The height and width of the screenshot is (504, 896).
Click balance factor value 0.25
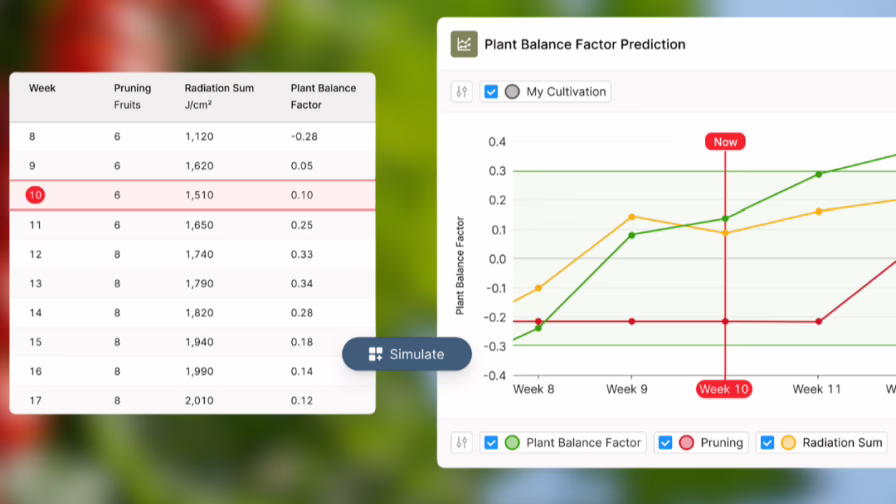tap(302, 225)
